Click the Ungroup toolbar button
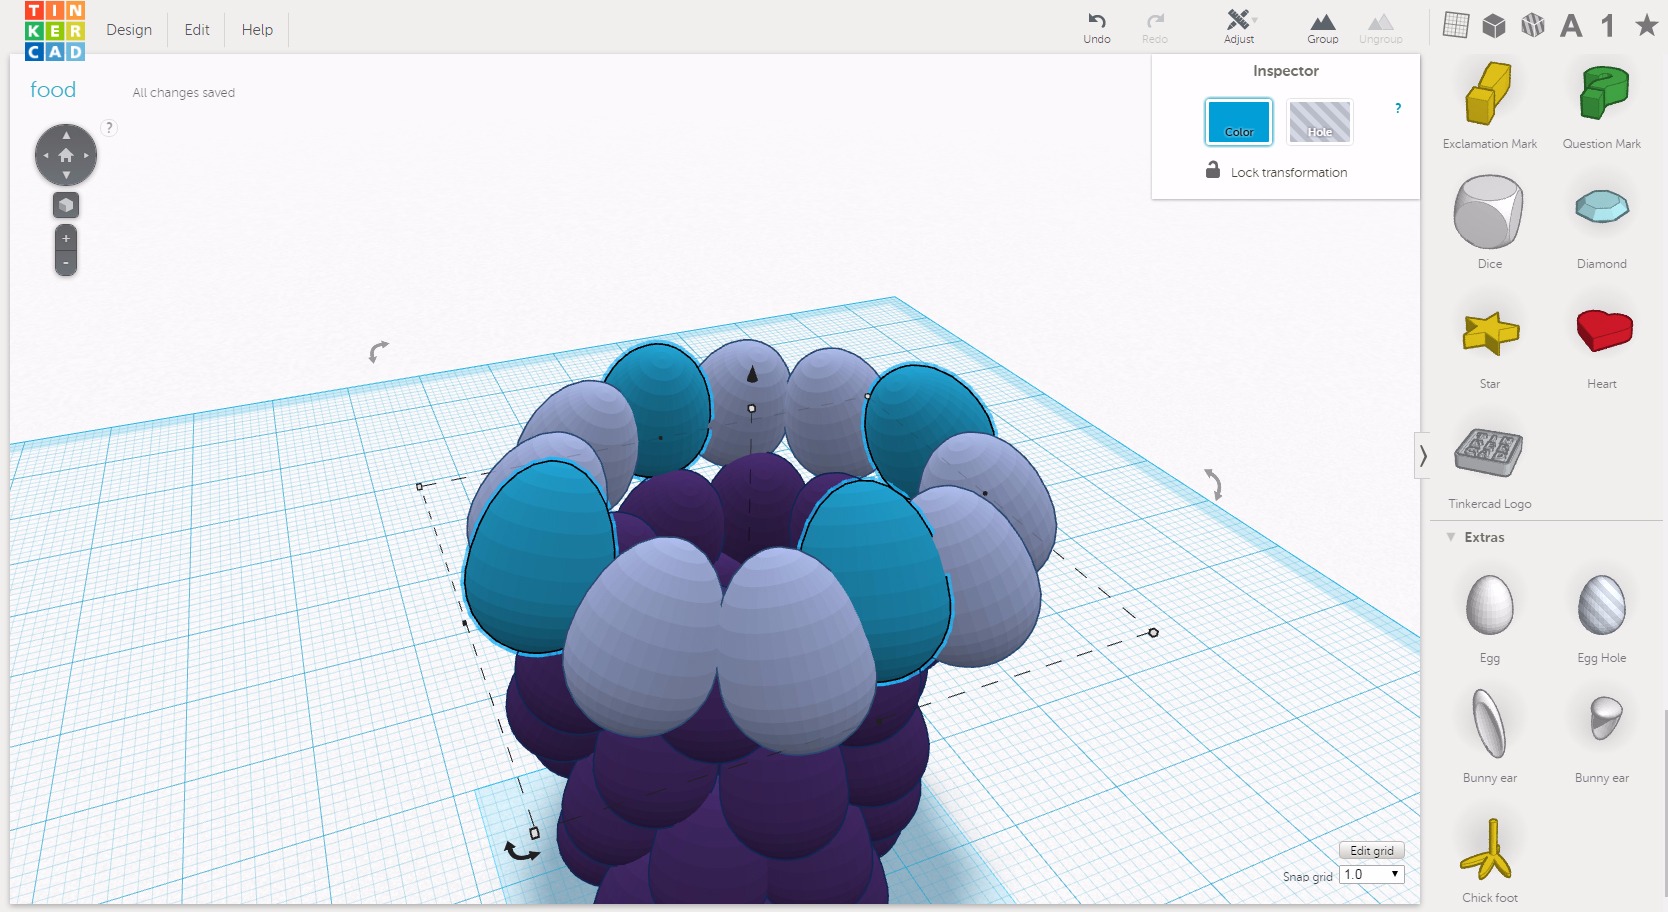The image size is (1668, 912). [x=1381, y=28]
